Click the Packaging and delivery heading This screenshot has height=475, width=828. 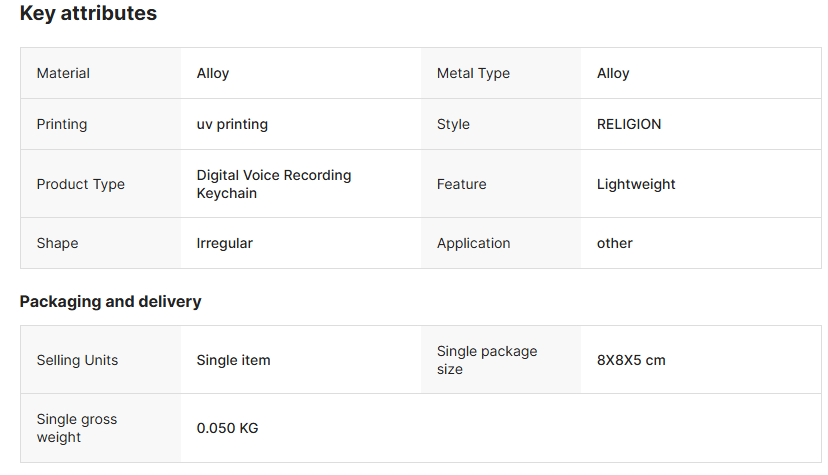coord(110,301)
